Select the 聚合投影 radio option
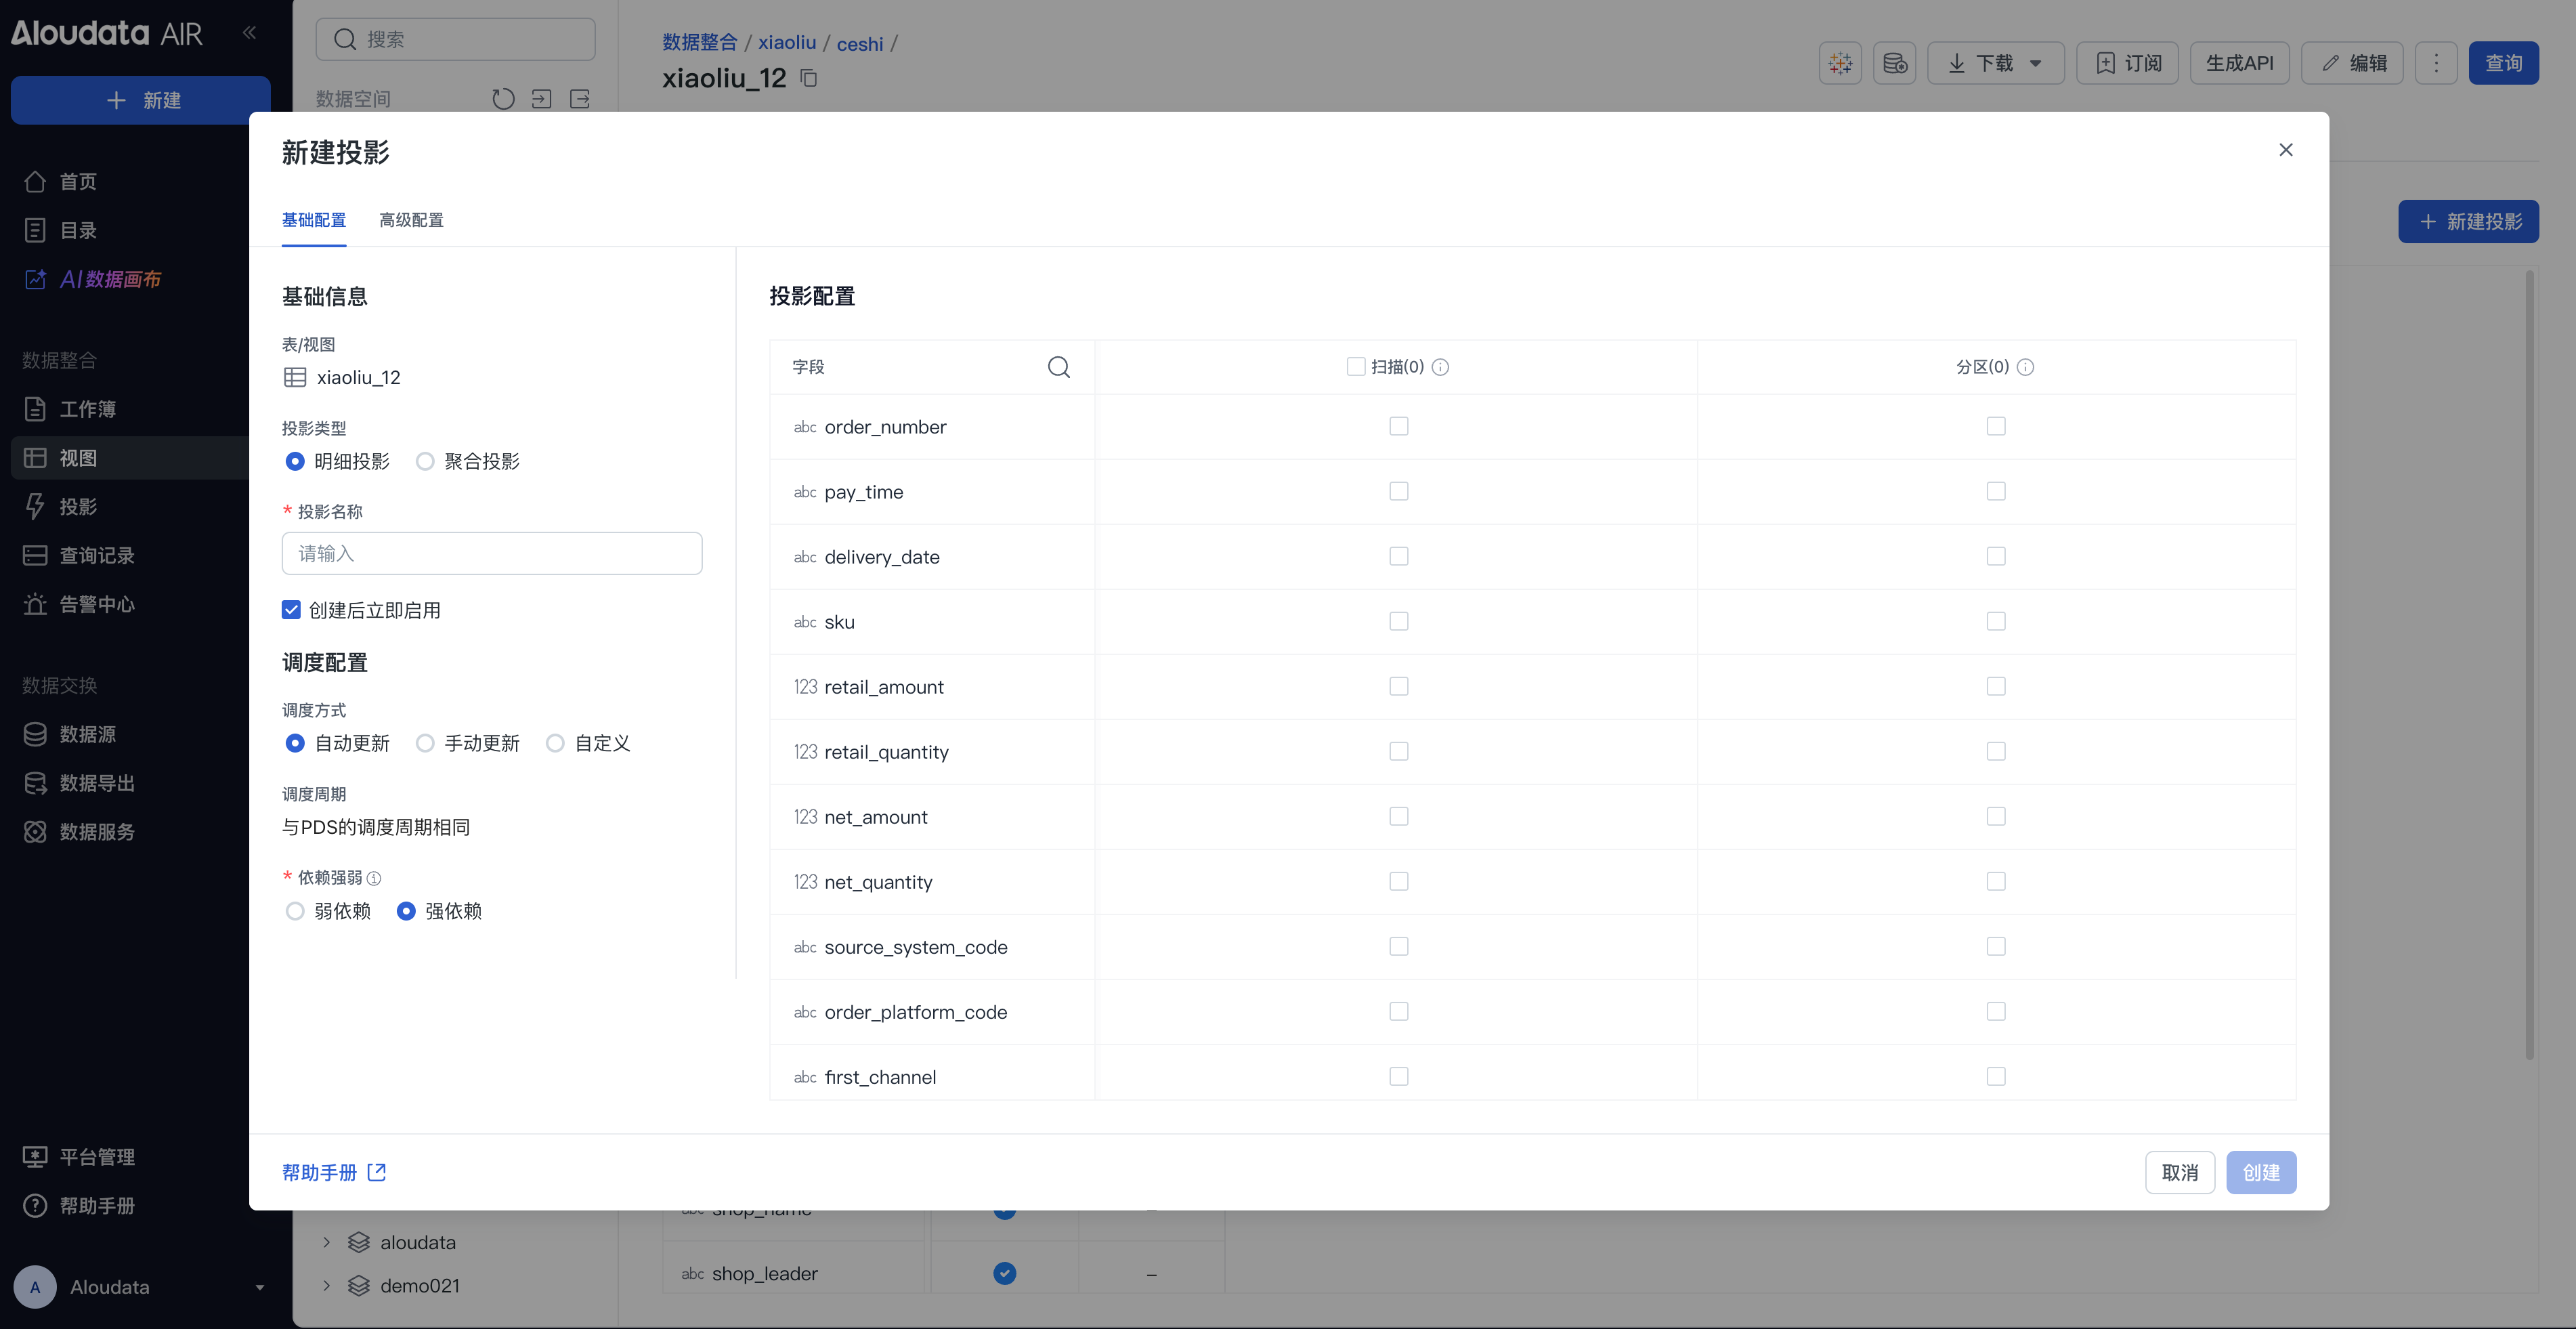2576x1329 pixels. coord(425,461)
